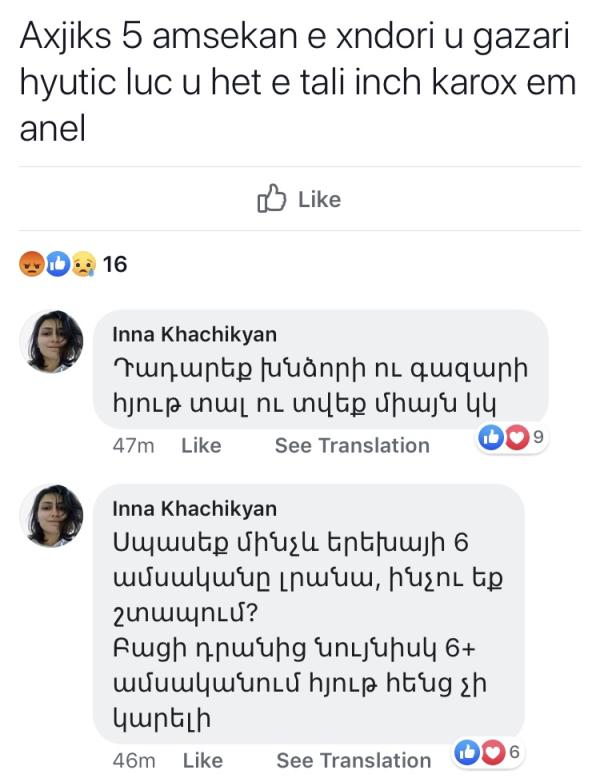Open the reaction count 9 on the first comment
The height and width of the screenshot is (777, 600).
tap(538, 436)
